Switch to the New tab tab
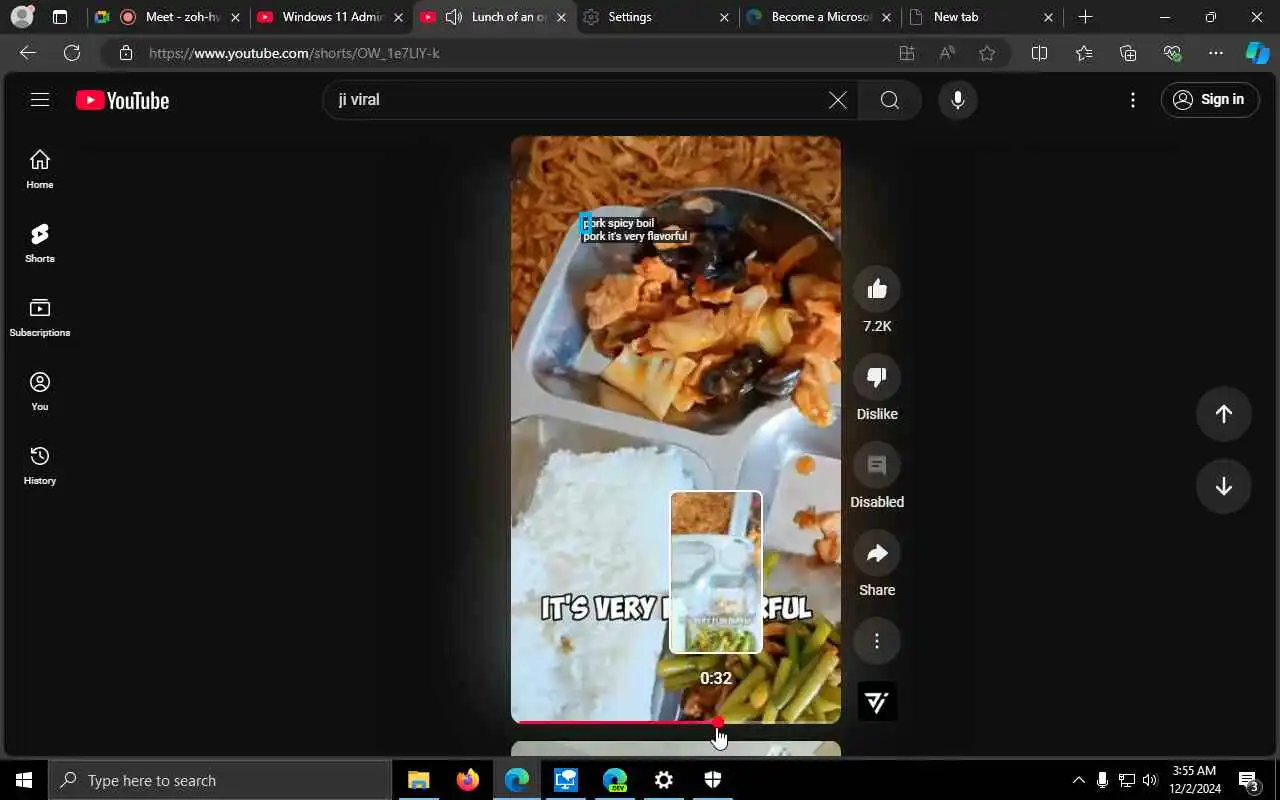This screenshot has height=800, width=1280. coord(980,17)
